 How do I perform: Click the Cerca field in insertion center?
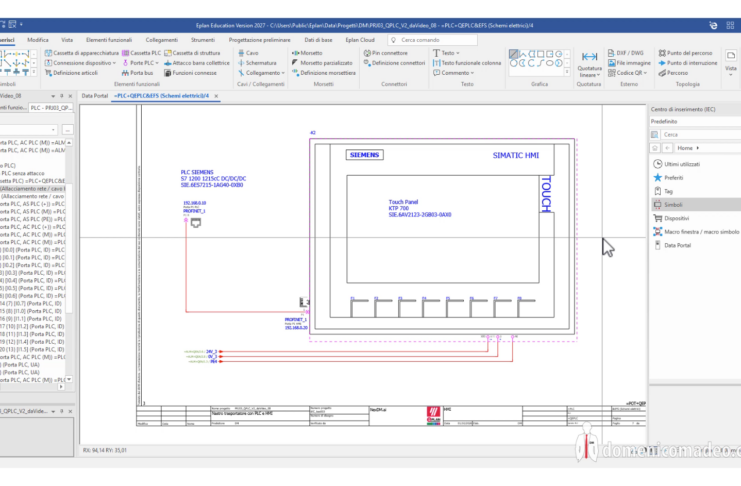point(699,135)
